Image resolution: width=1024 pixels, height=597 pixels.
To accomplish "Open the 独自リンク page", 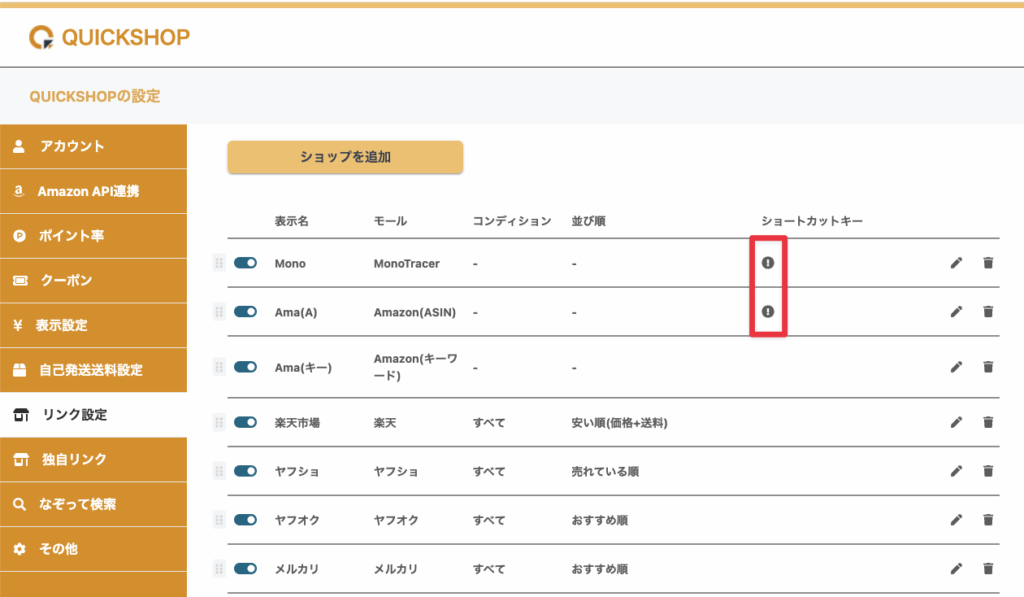I will pos(93,460).
